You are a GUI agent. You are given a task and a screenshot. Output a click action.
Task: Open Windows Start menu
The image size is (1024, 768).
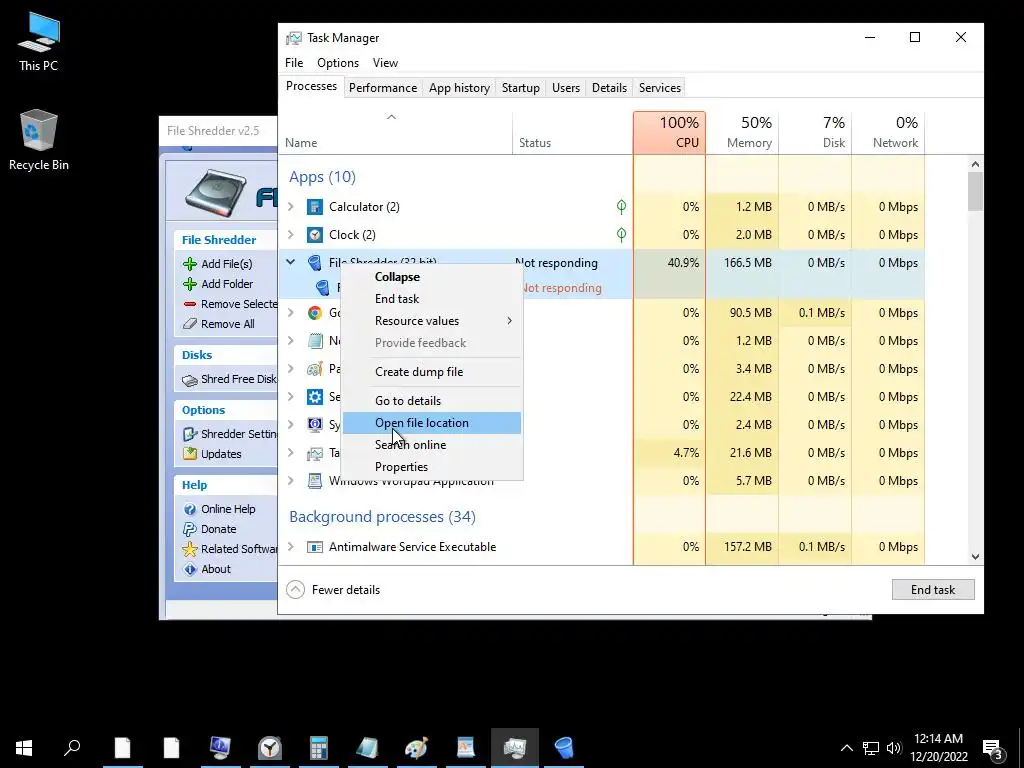tap(24, 748)
